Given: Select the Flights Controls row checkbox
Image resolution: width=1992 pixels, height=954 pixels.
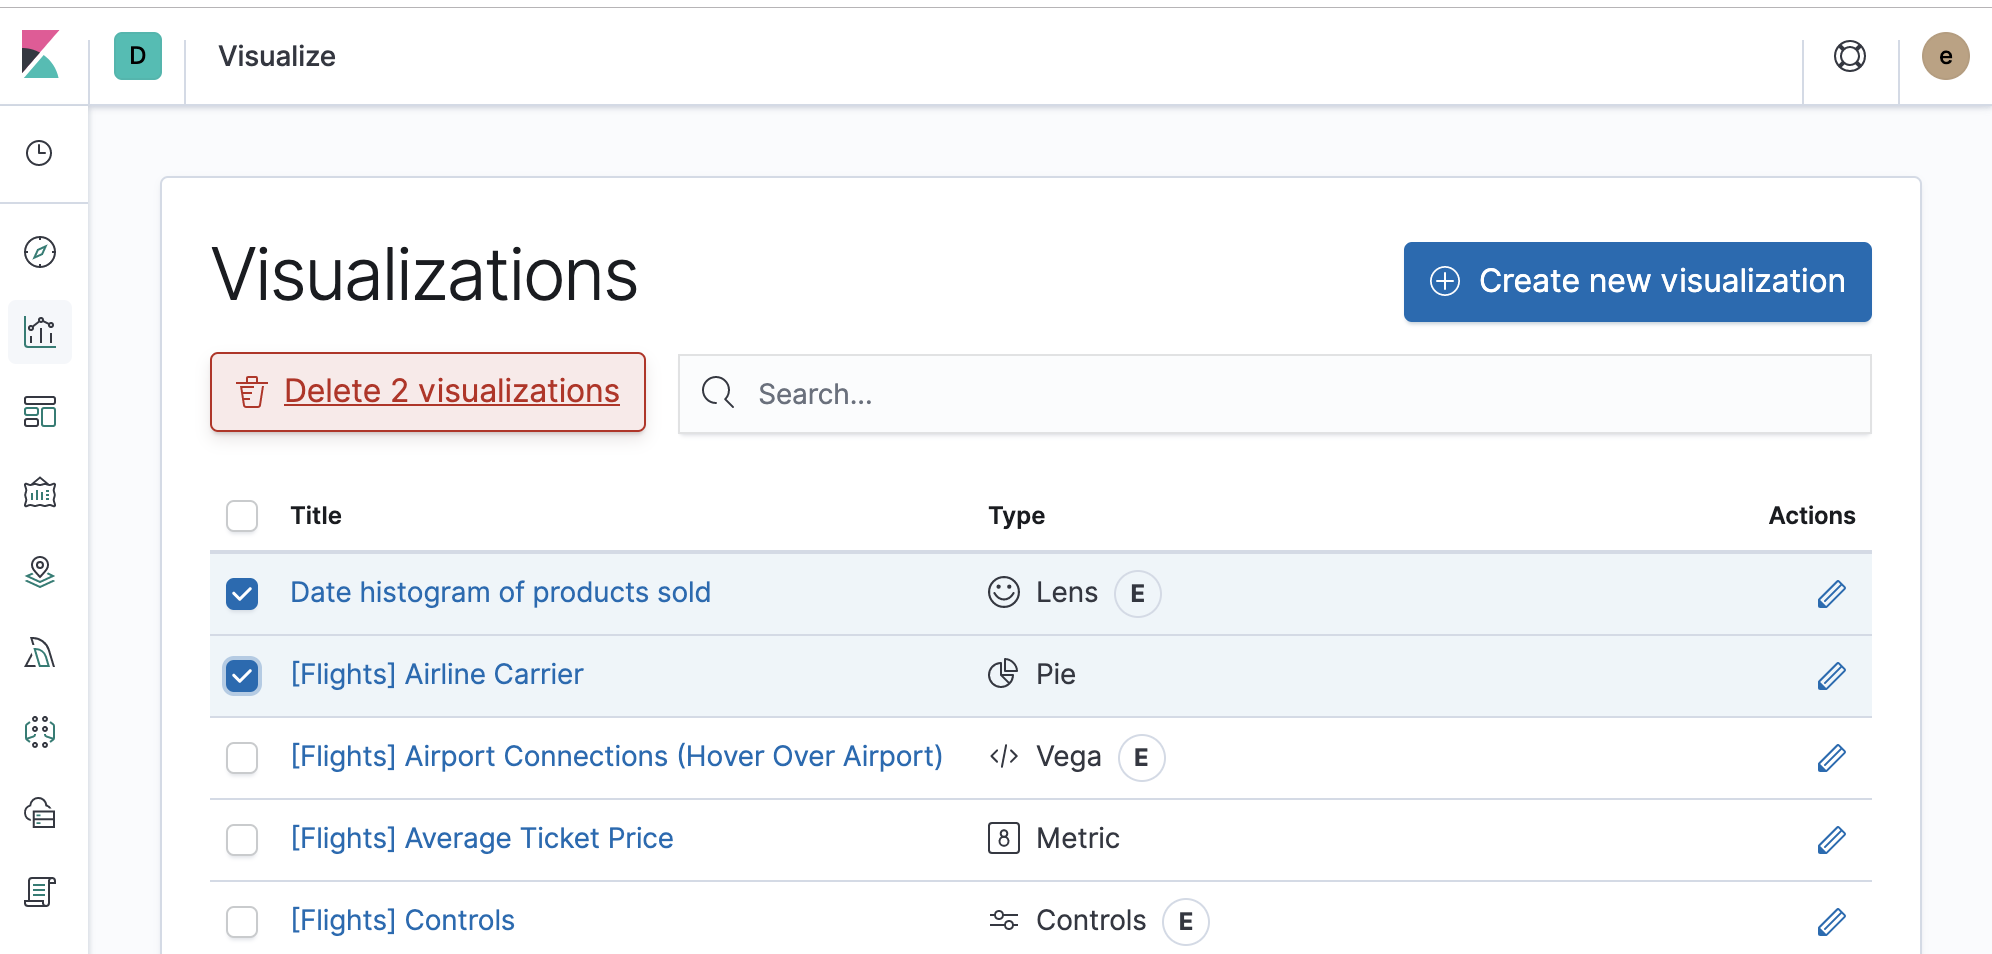Looking at the screenshot, I should [x=242, y=922].
